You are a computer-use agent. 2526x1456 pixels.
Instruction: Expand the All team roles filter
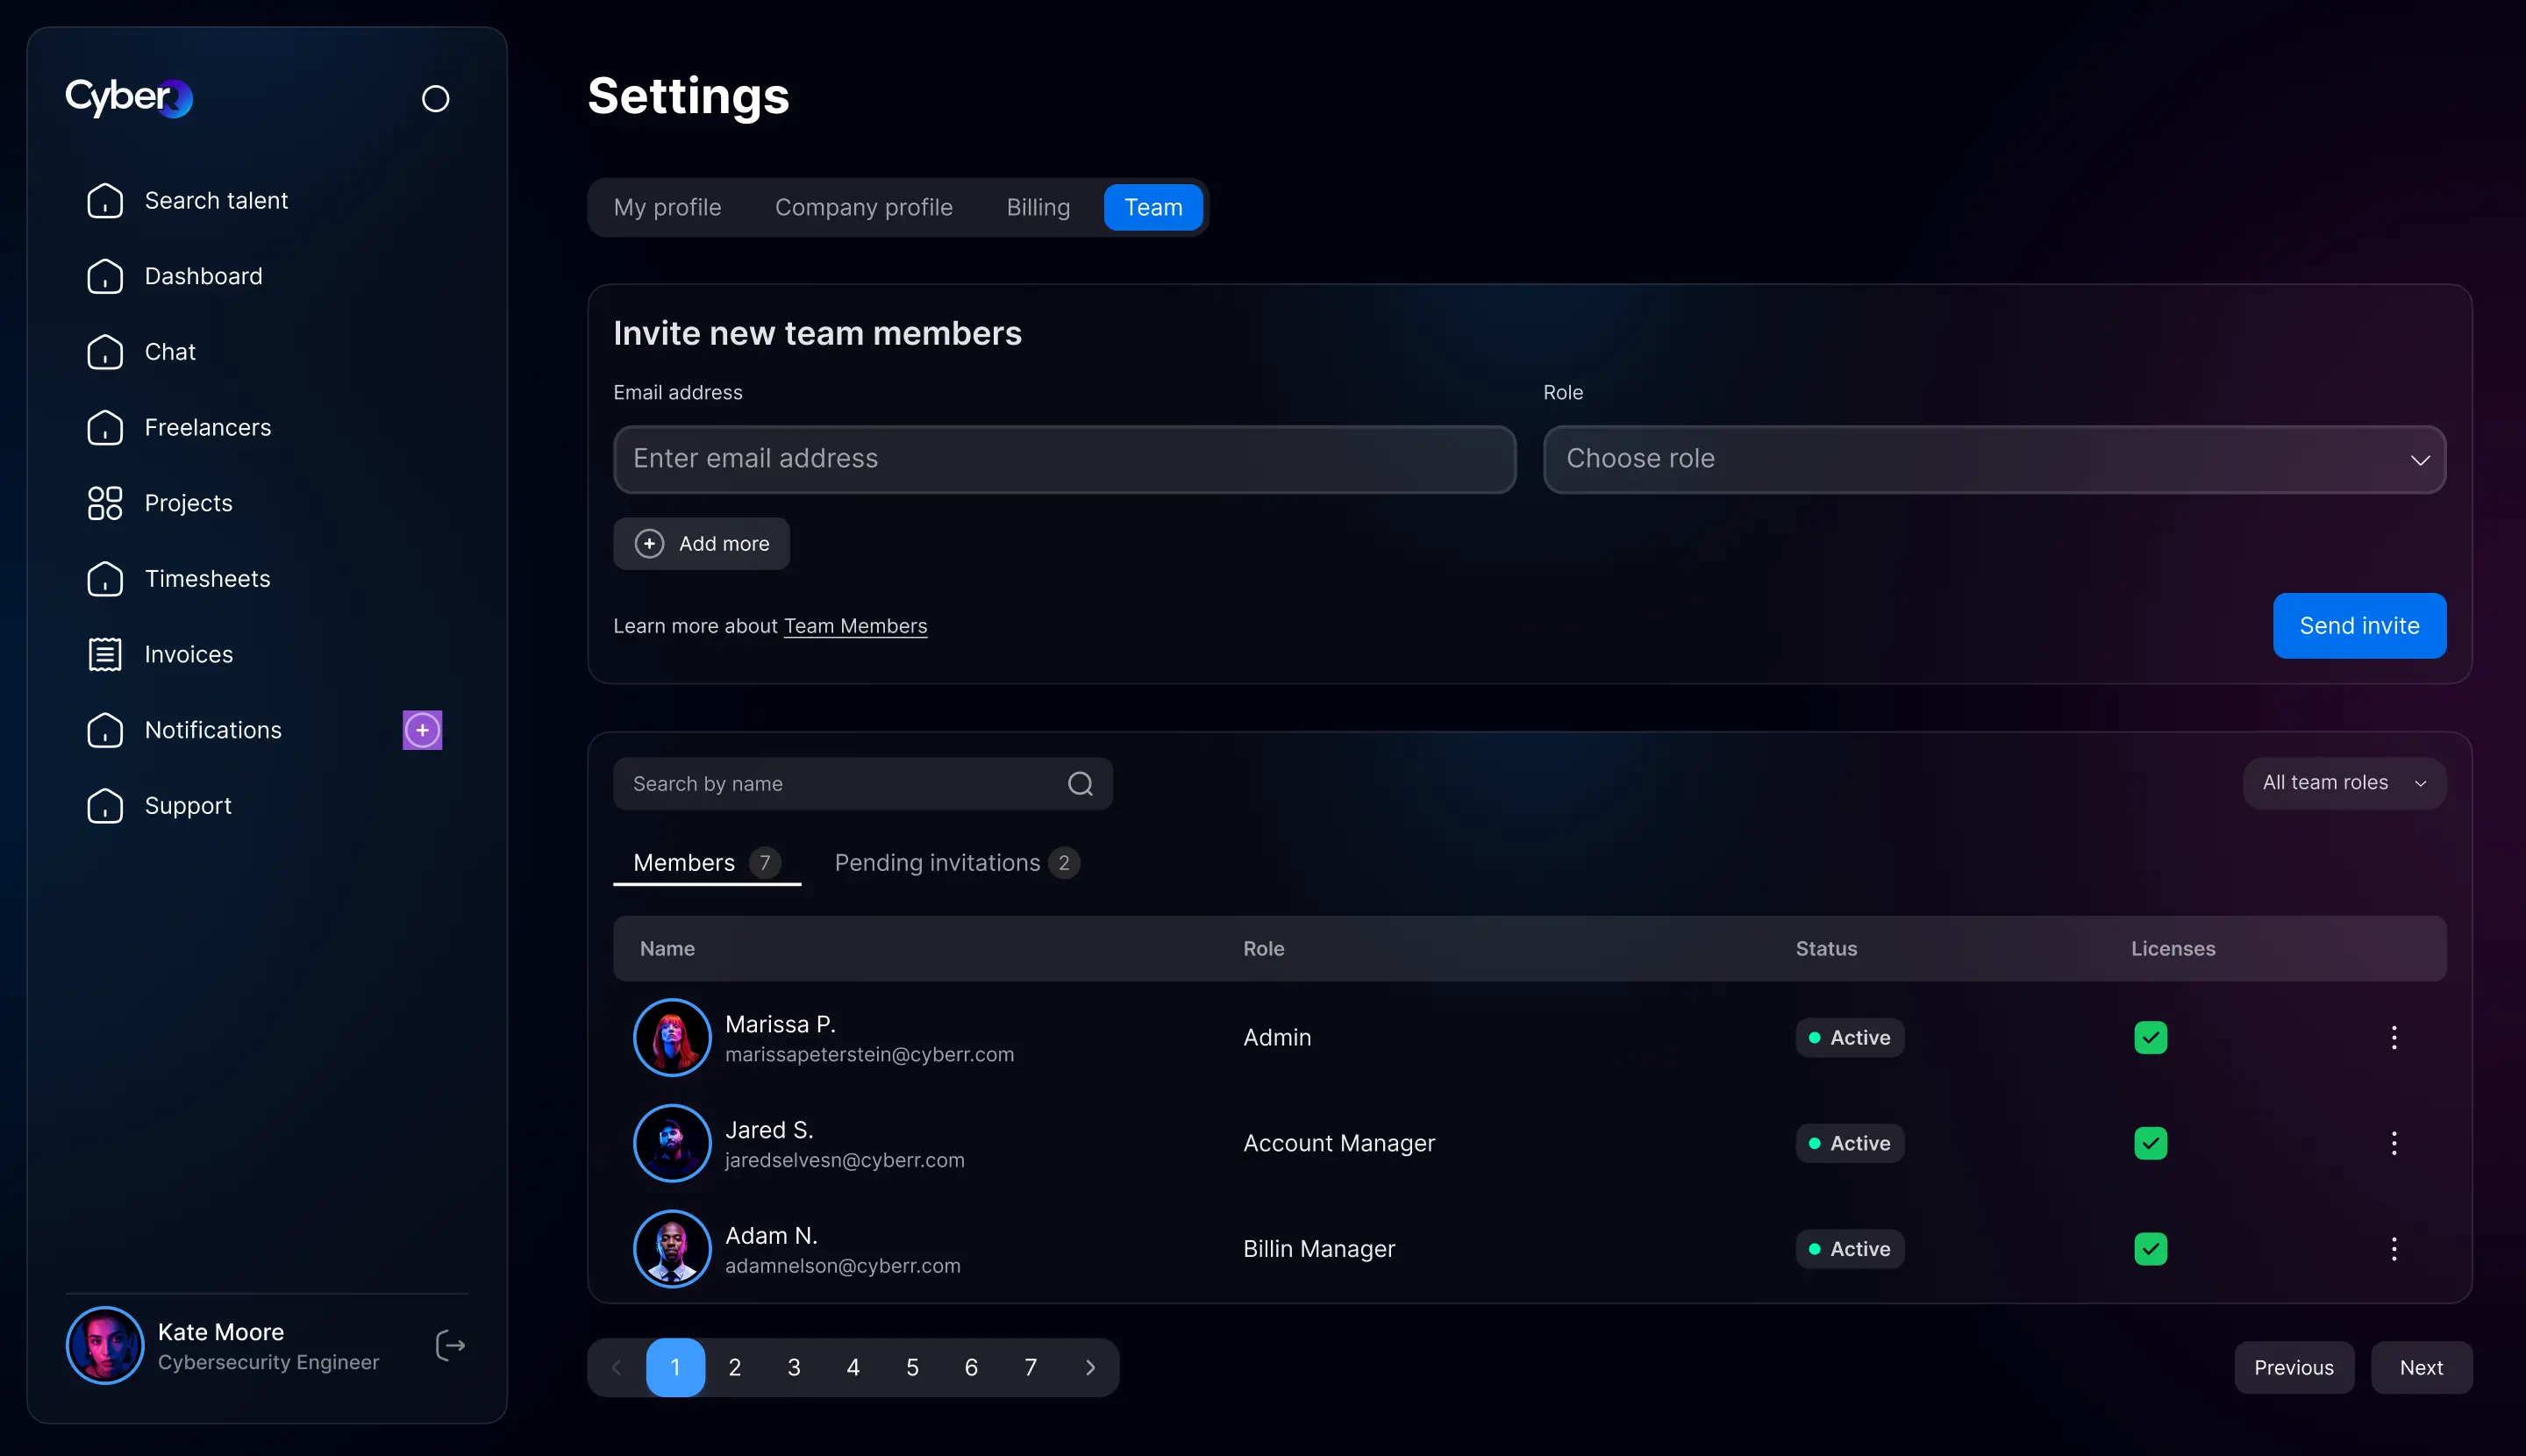coord(2344,783)
